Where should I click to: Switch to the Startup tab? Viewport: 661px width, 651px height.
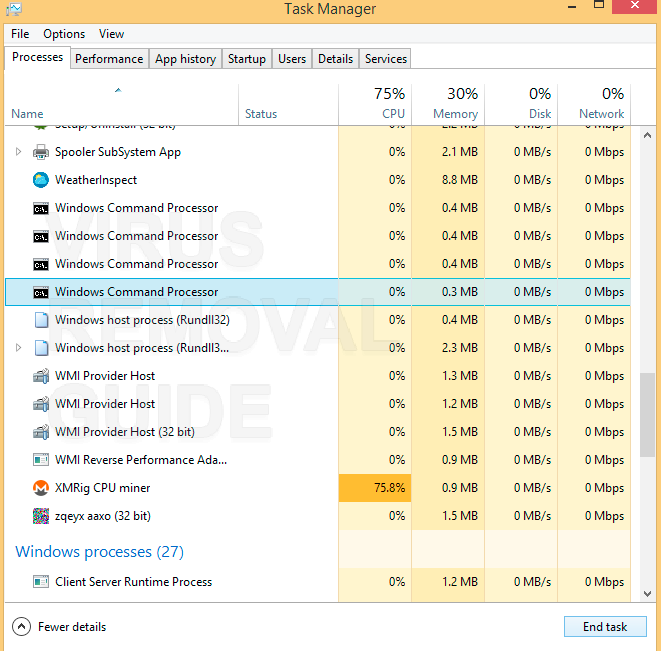(x=247, y=59)
